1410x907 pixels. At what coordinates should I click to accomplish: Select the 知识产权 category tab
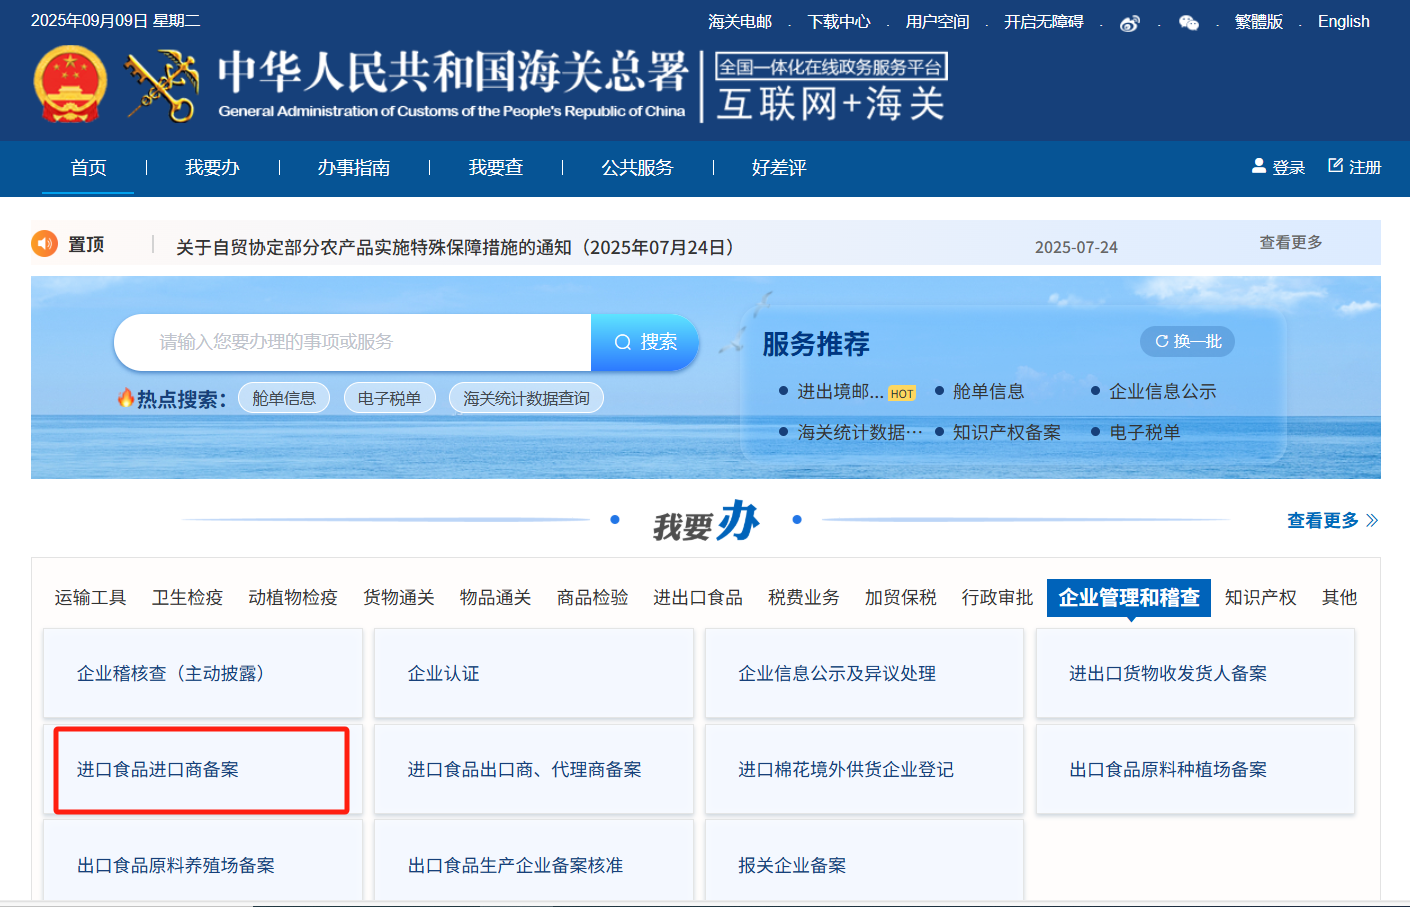click(x=1260, y=598)
